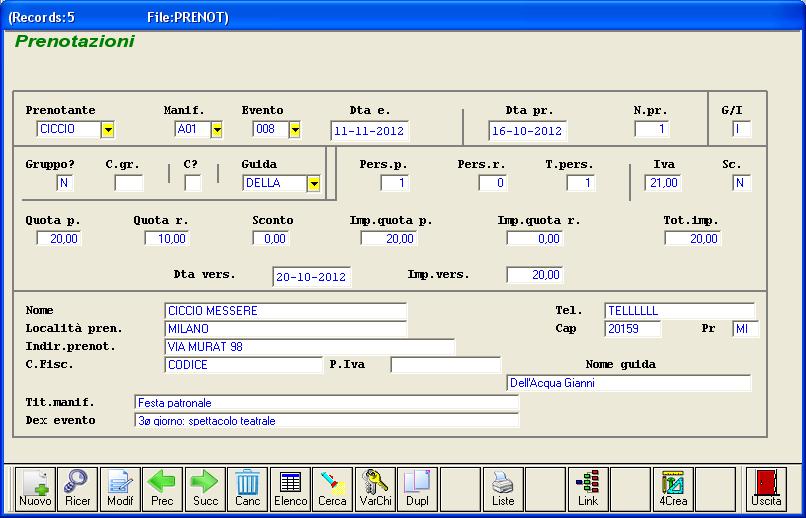Image resolution: width=806 pixels, height=518 pixels.
Task: Select the N.pr. number field
Action: tap(651, 129)
